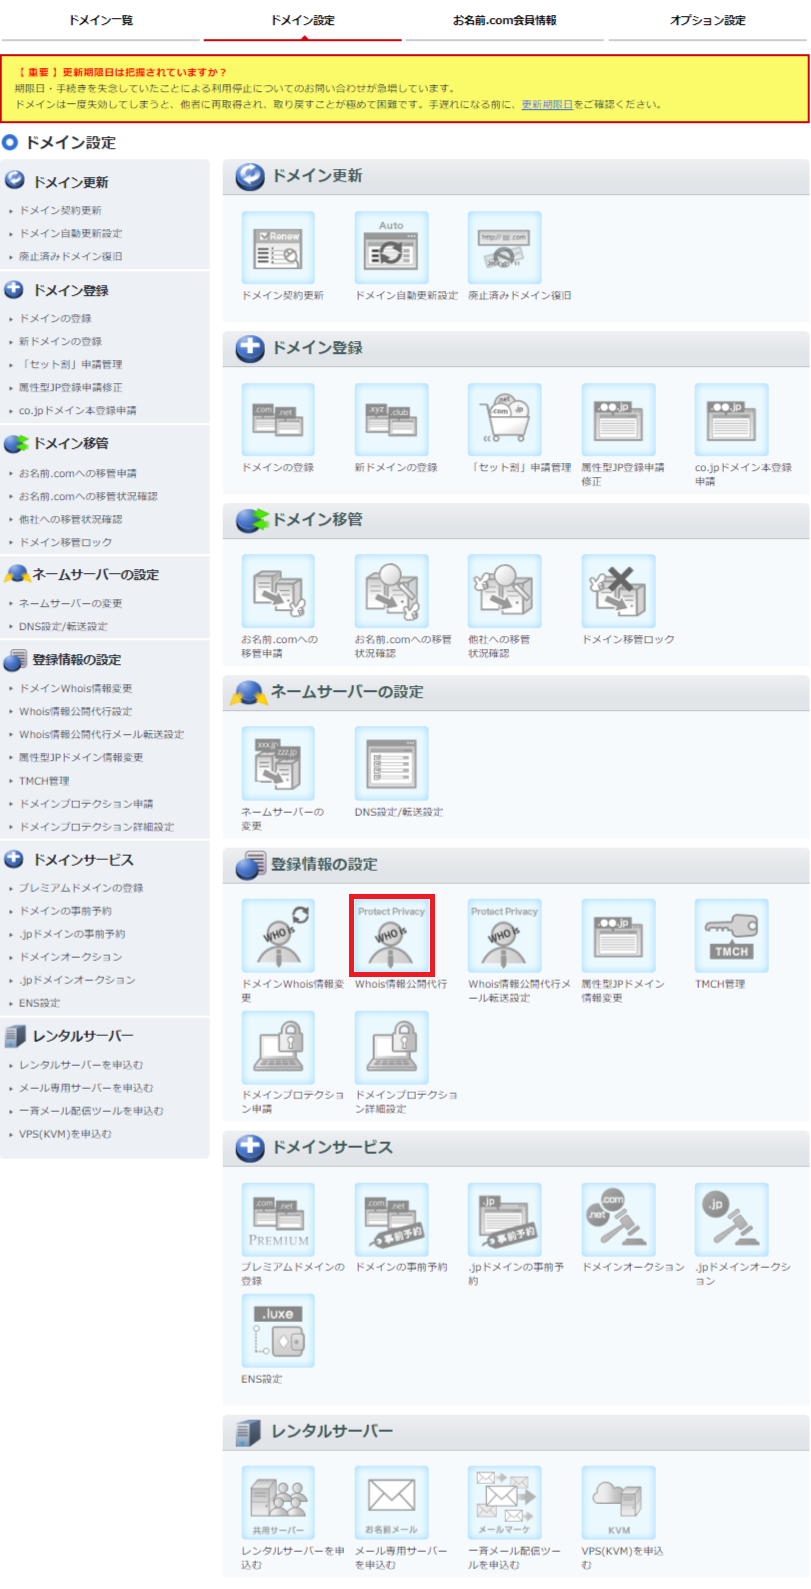Image resolution: width=811 pixels, height=1589 pixels.
Task: Click the レンタルサーバーを申込む 共用サーバー icon
Action: click(278, 1503)
